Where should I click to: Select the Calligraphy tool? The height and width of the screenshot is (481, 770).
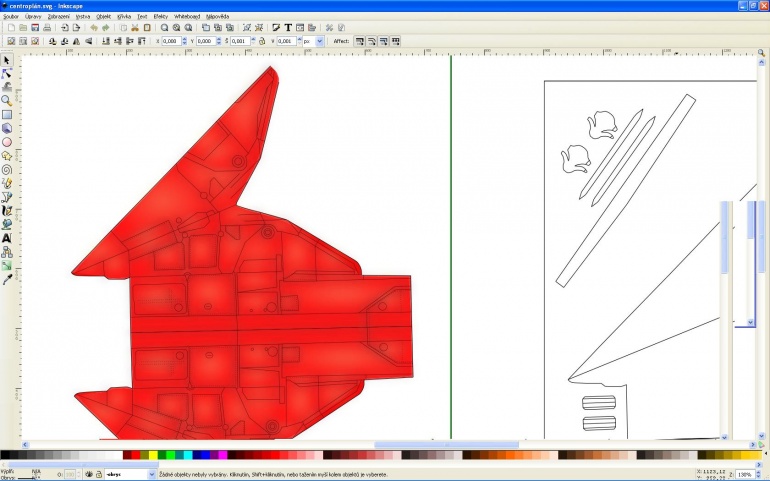6,211
